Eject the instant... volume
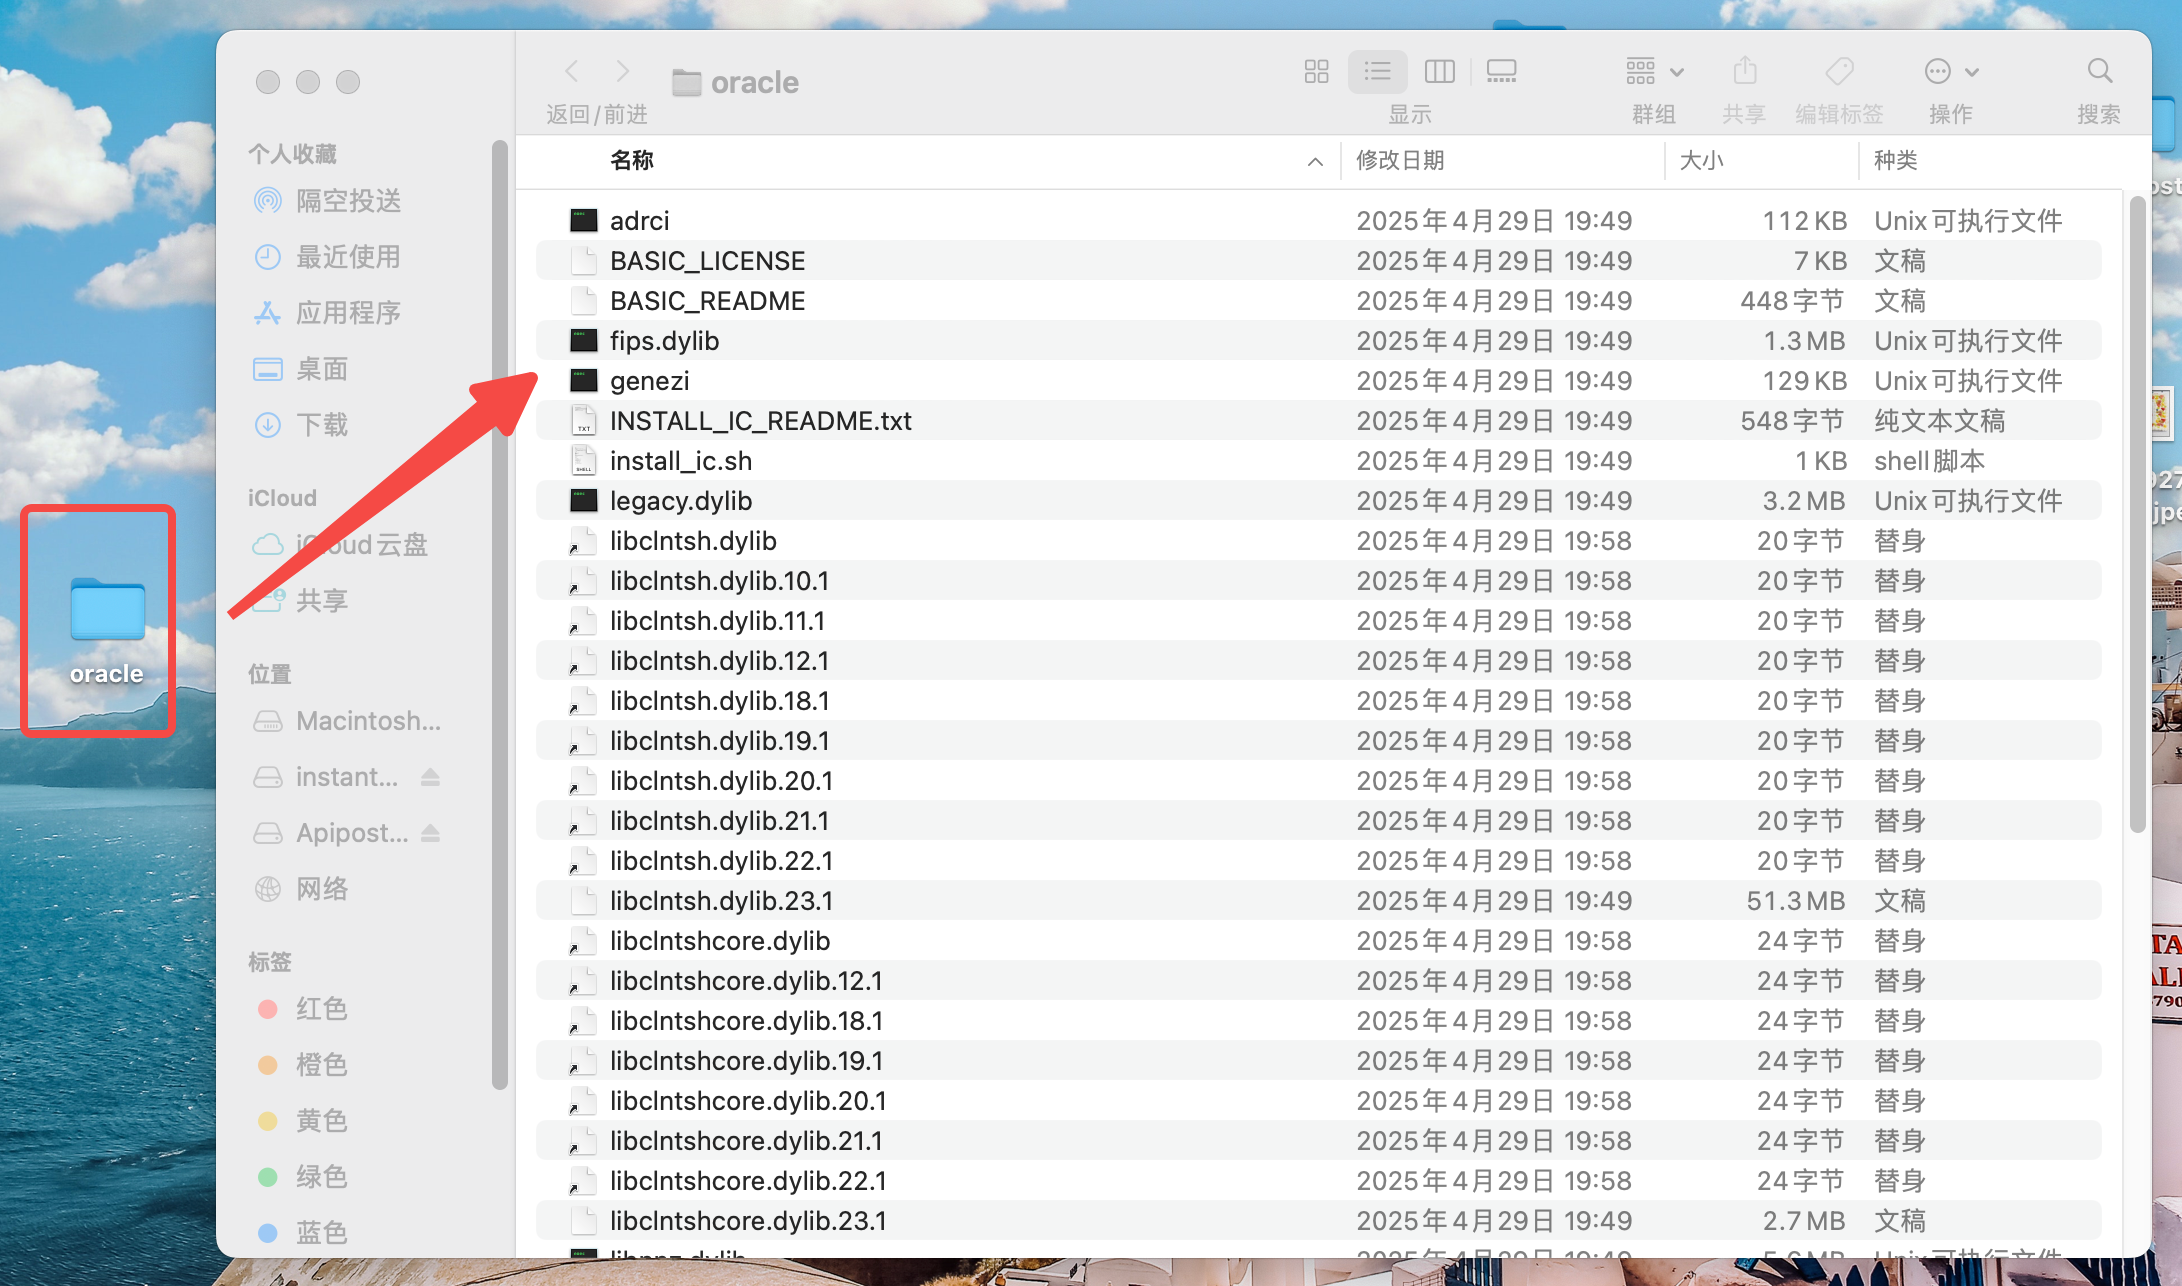2182x1286 pixels. tap(431, 777)
